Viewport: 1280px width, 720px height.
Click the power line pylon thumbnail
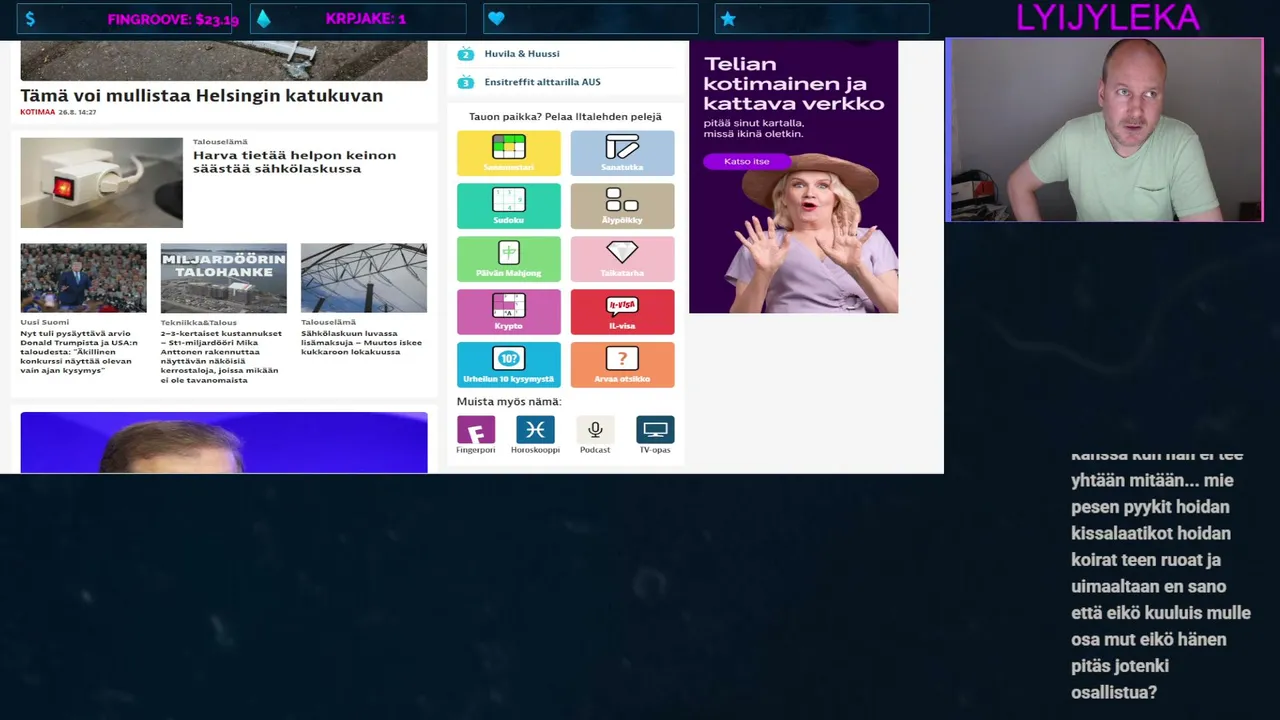364,278
